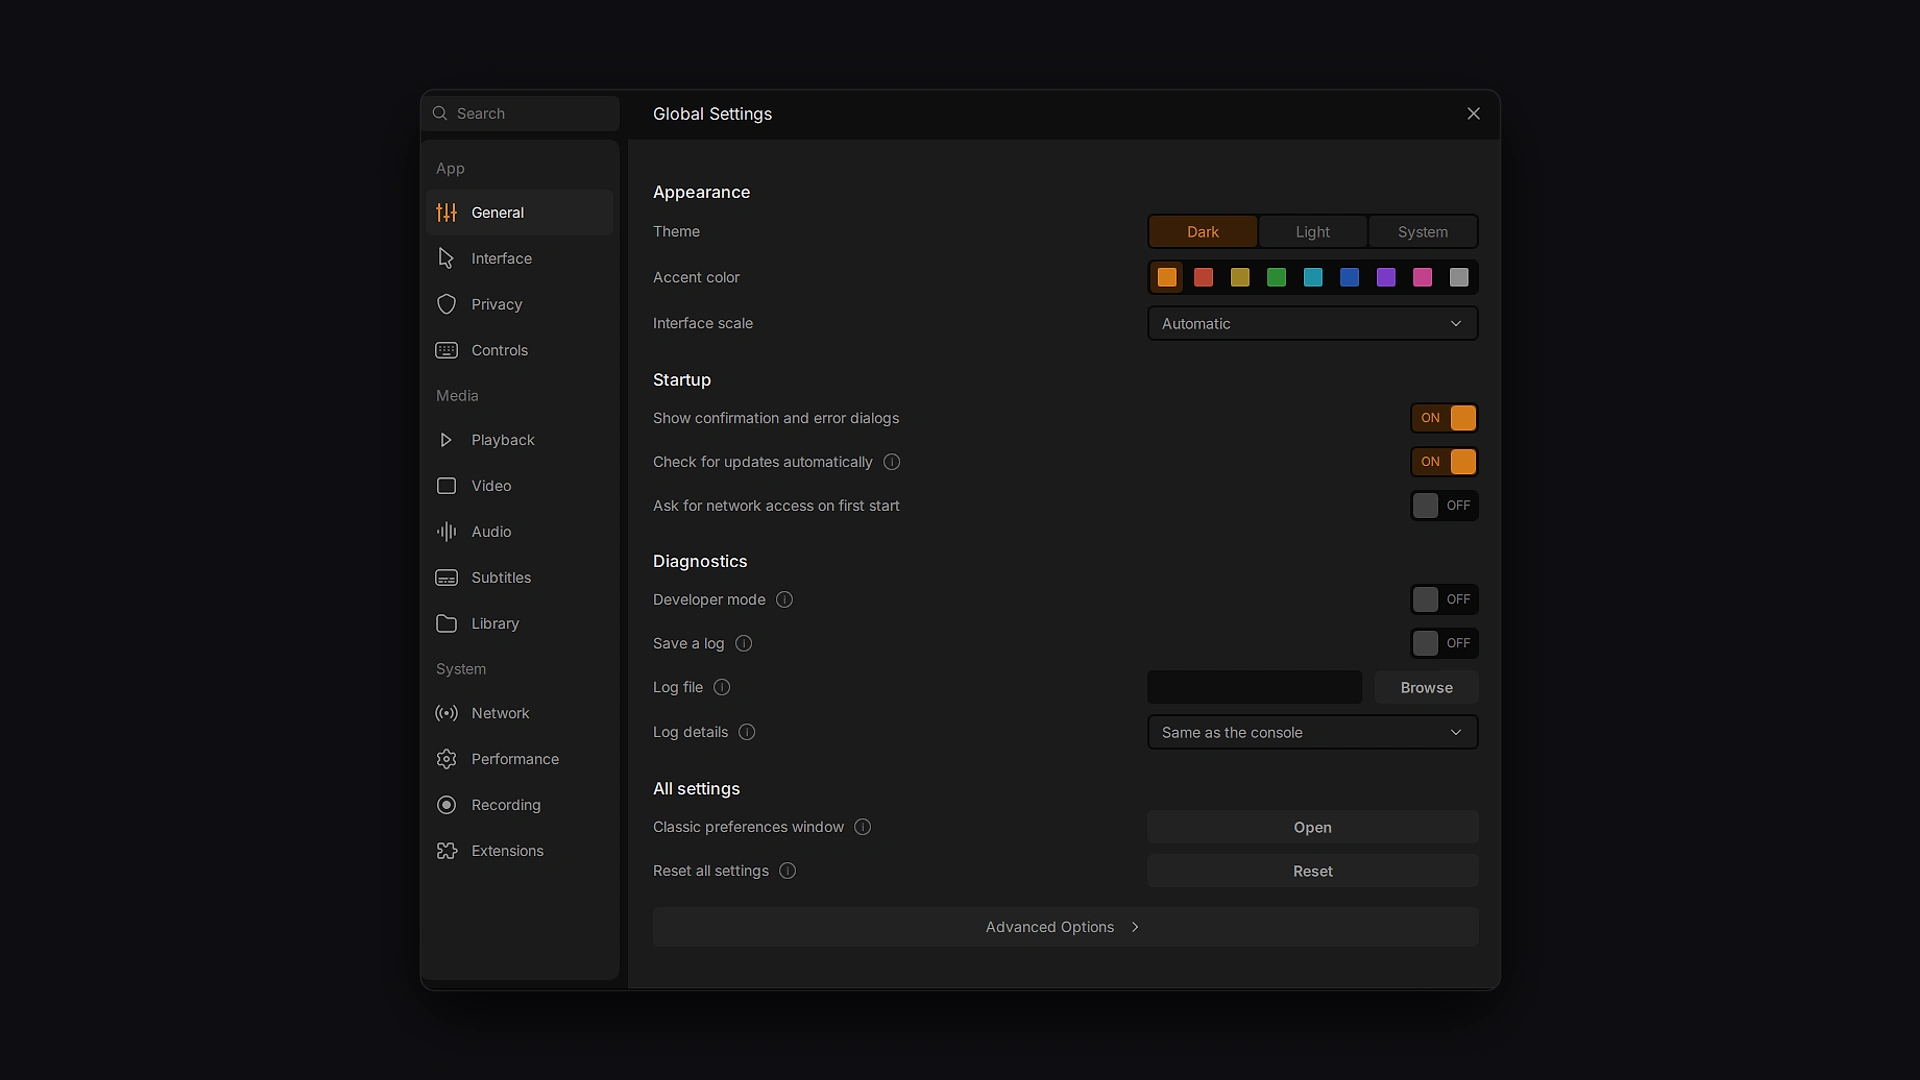
Task: Open the classic preferences window
Action: (1312, 827)
